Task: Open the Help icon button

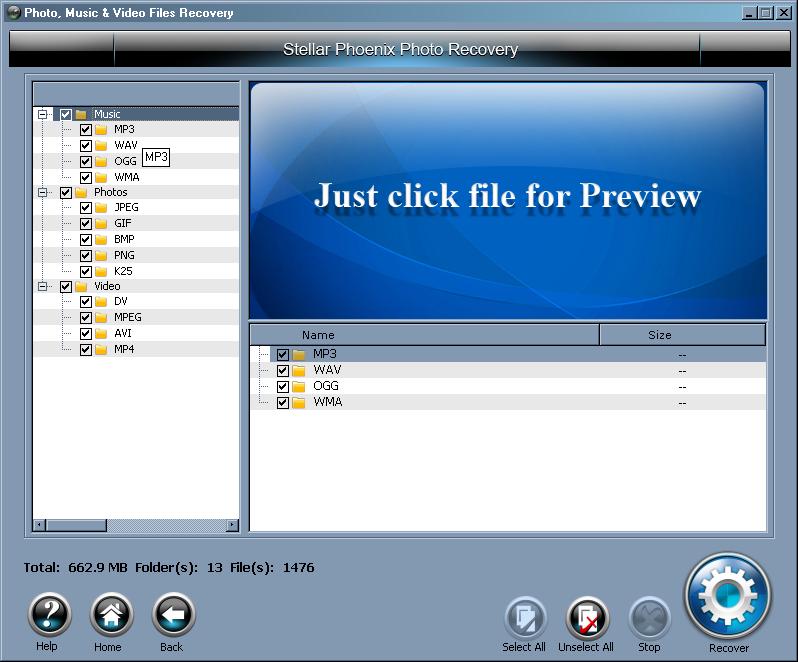Action: [x=49, y=615]
